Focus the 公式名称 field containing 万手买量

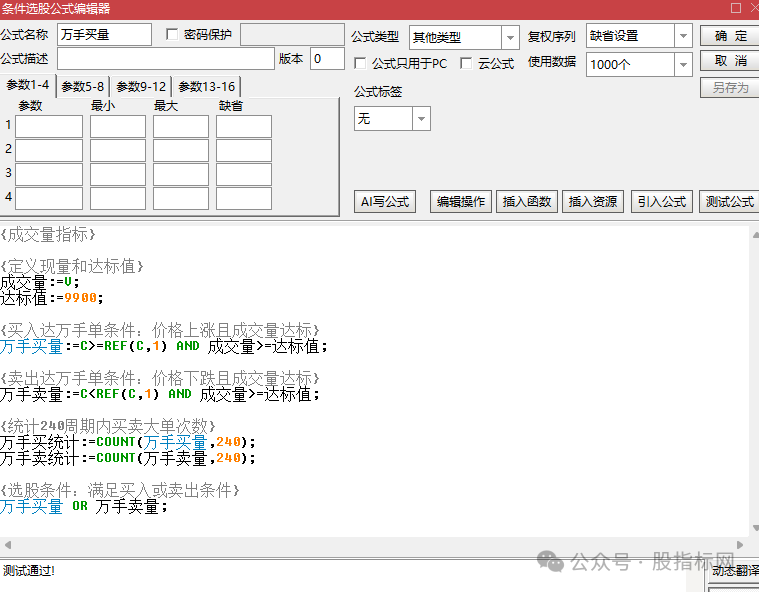point(104,35)
